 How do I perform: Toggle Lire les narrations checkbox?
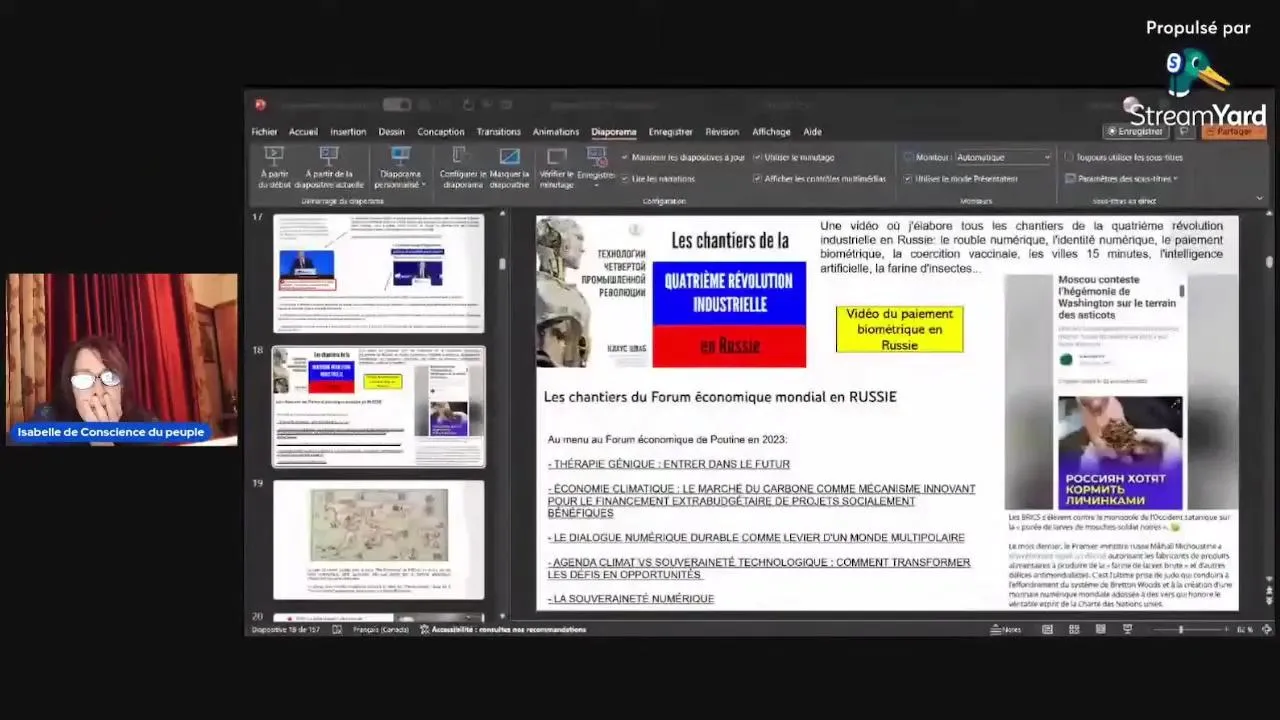625,179
